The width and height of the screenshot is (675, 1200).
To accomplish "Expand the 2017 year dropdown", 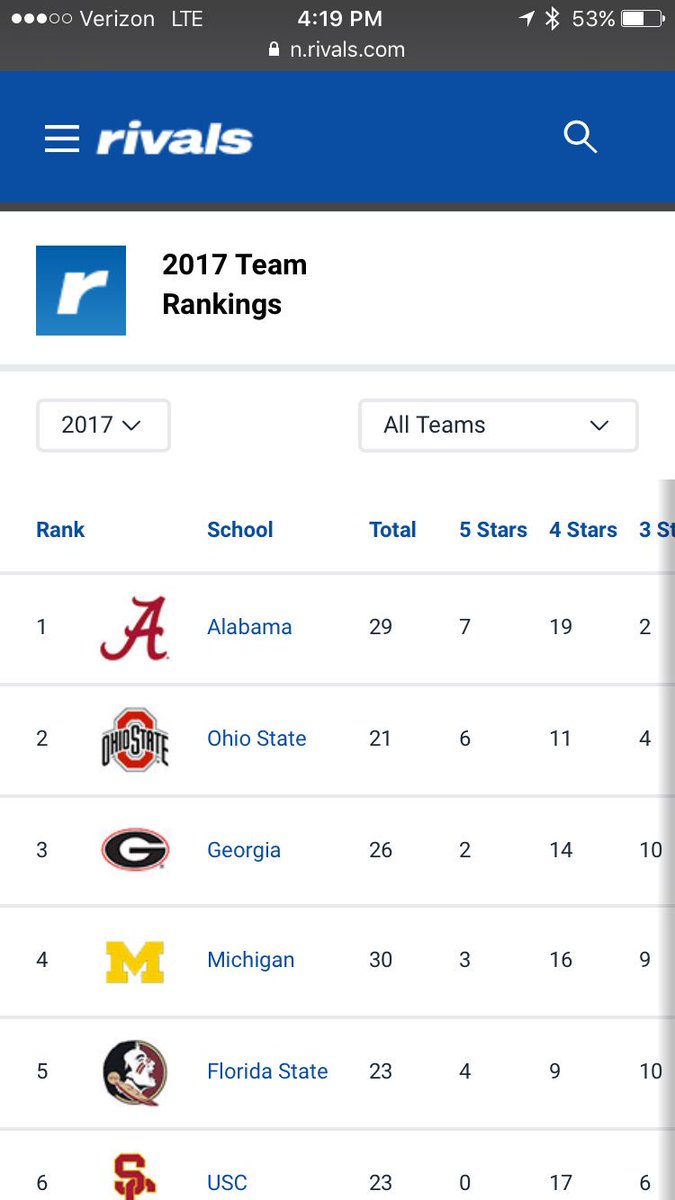I will click(x=103, y=425).
